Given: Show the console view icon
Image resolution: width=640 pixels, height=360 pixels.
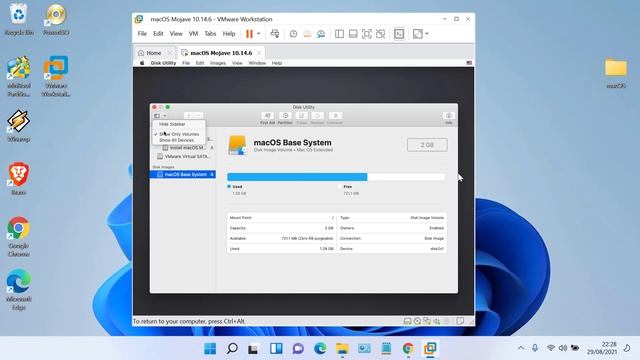Looking at the screenshot, I should pyautogui.click(x=399, y=34).
